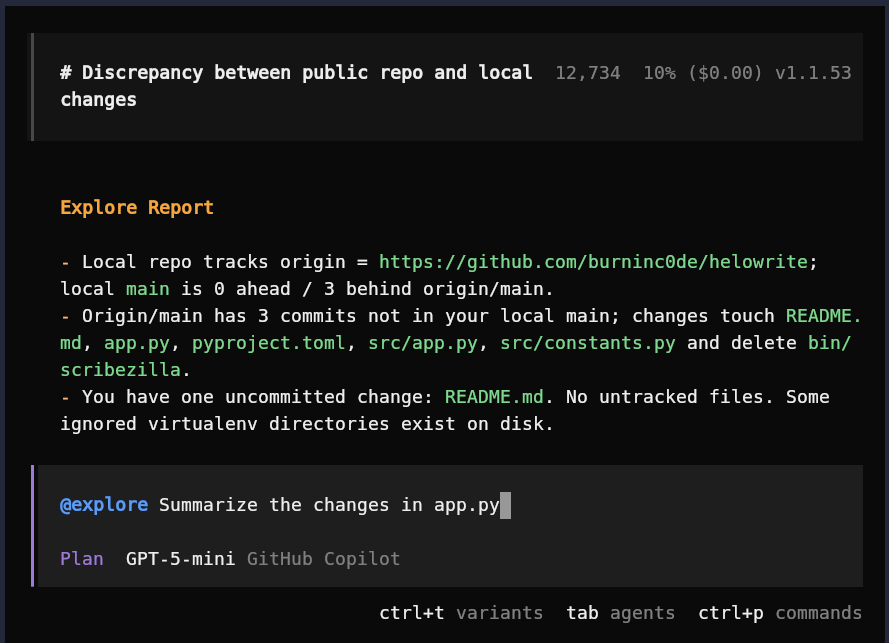
Task: Open the github.com/burninc0de/helowrite link
Action: (593, 262)
